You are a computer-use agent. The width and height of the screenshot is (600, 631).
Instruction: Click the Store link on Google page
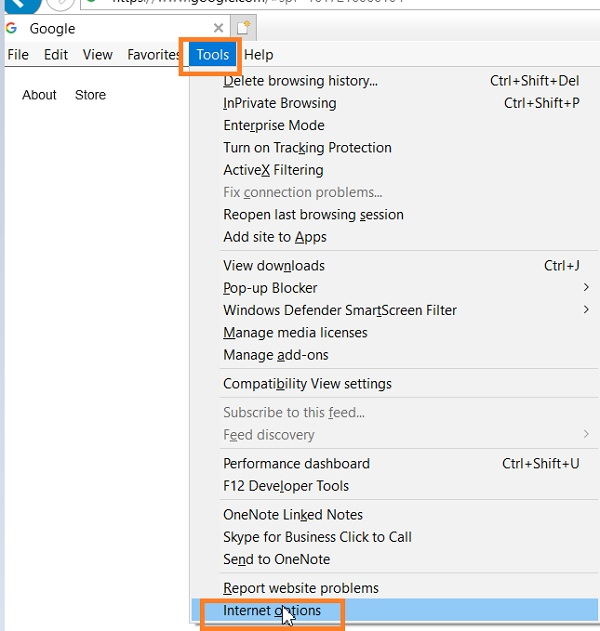90,95
